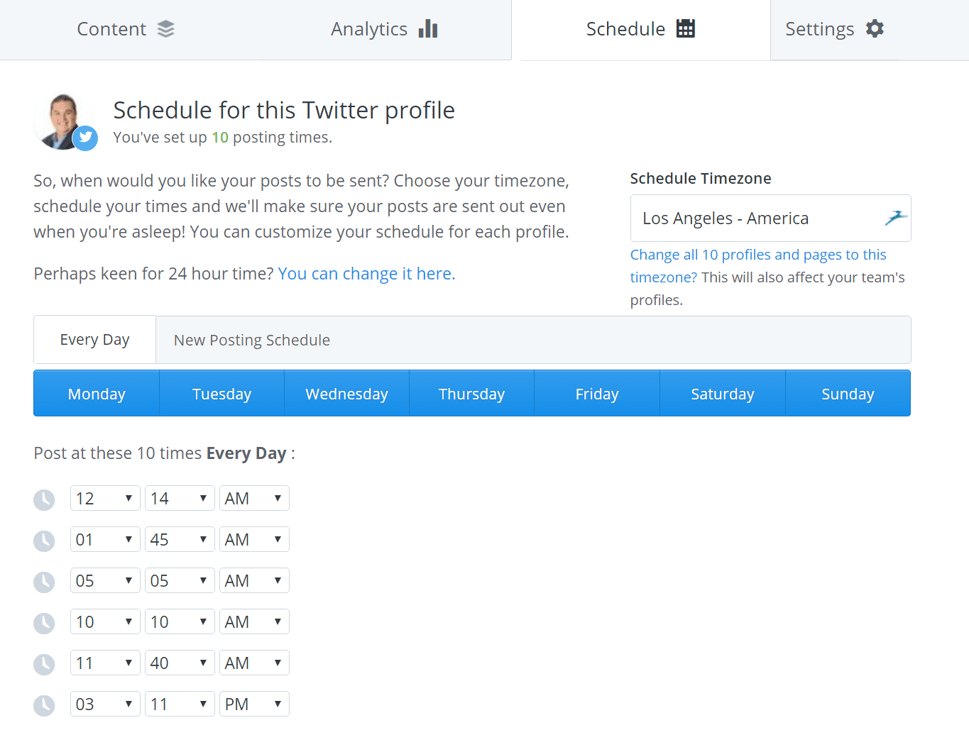Toggle Monday posting day
The width and height of the screenshot is (969, 730).
pyautogui.click(x=96, y=393)
